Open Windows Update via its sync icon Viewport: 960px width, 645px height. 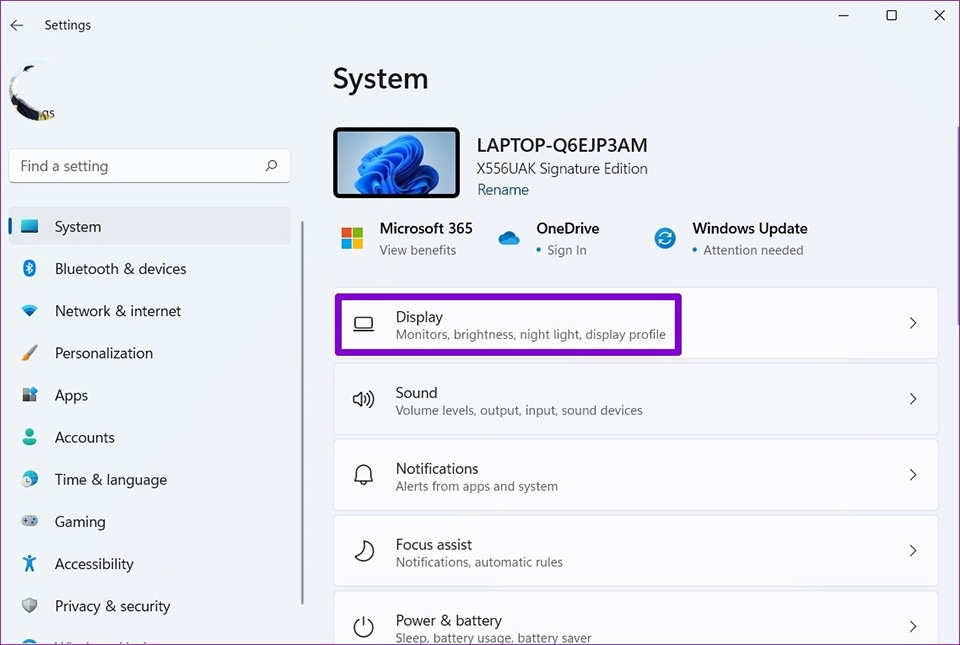coord(664,238)
